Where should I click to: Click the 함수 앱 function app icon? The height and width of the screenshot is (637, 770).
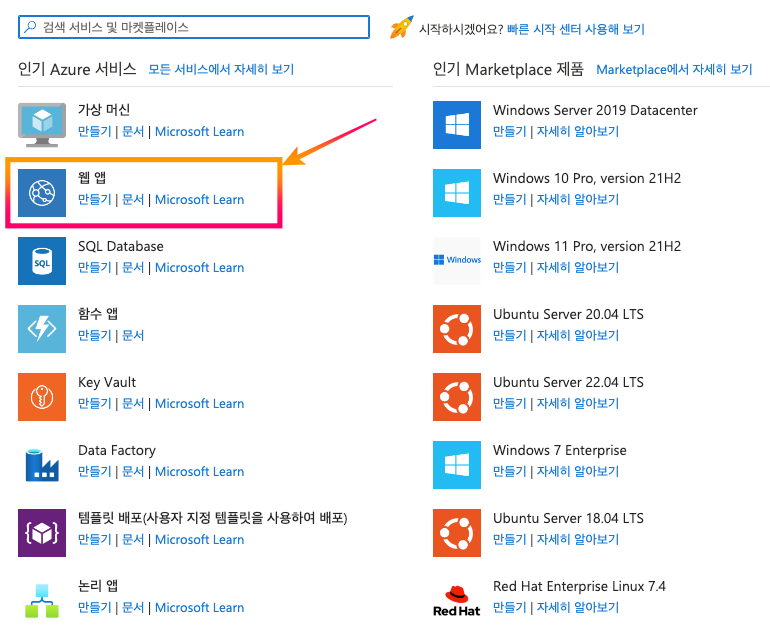click(42, 329)
